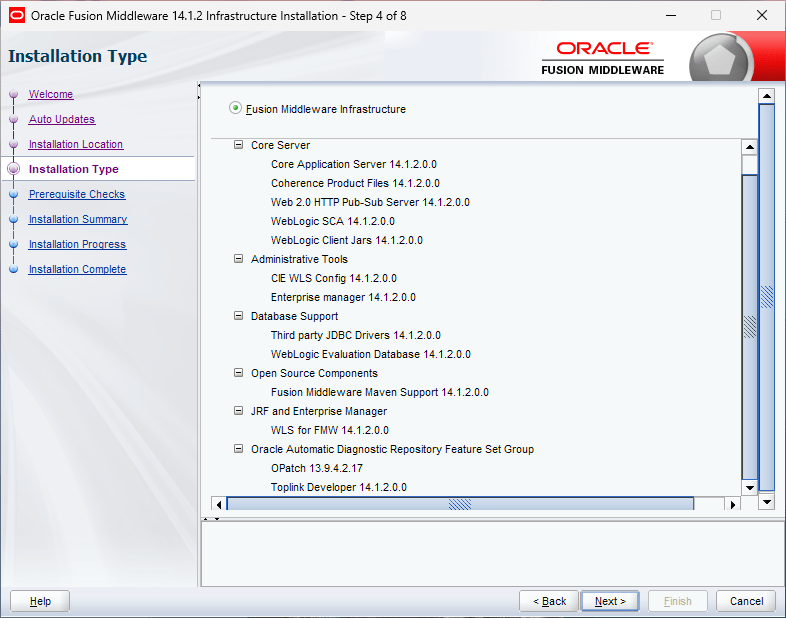
Task: Collapse Oracle Automatic Diagnostic Repository group
Action: click(x=239, y=449)
